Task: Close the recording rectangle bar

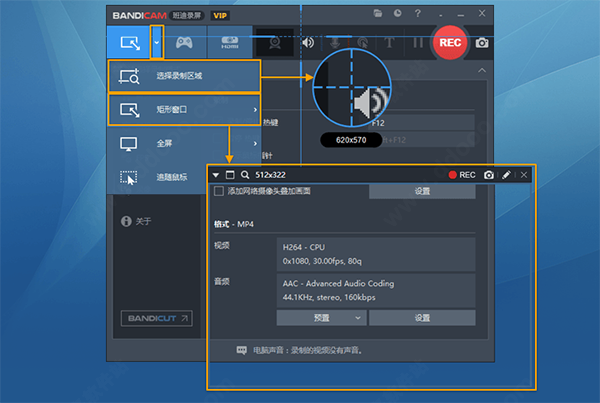Action: coord(524,175)
